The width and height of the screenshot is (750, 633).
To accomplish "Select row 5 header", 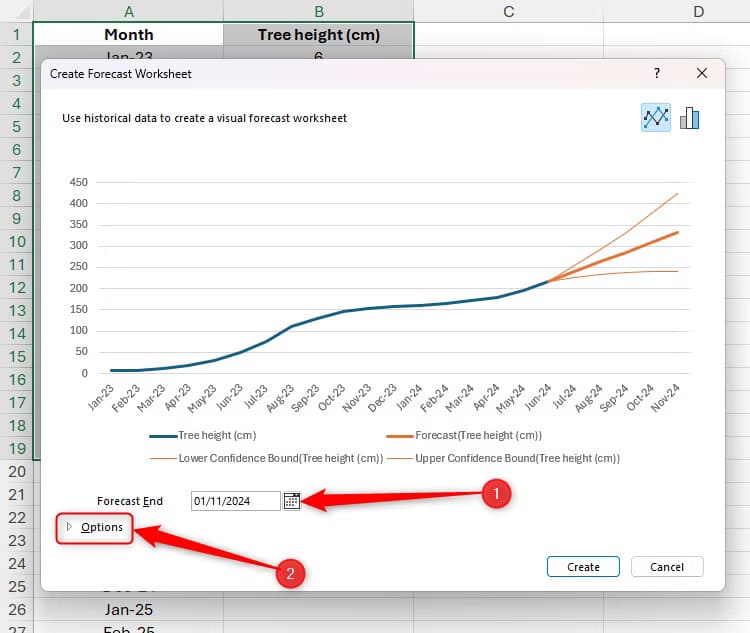I will click(16, 126).
